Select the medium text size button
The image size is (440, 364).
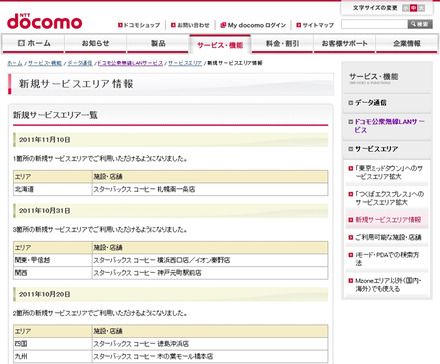pos(414,8)
